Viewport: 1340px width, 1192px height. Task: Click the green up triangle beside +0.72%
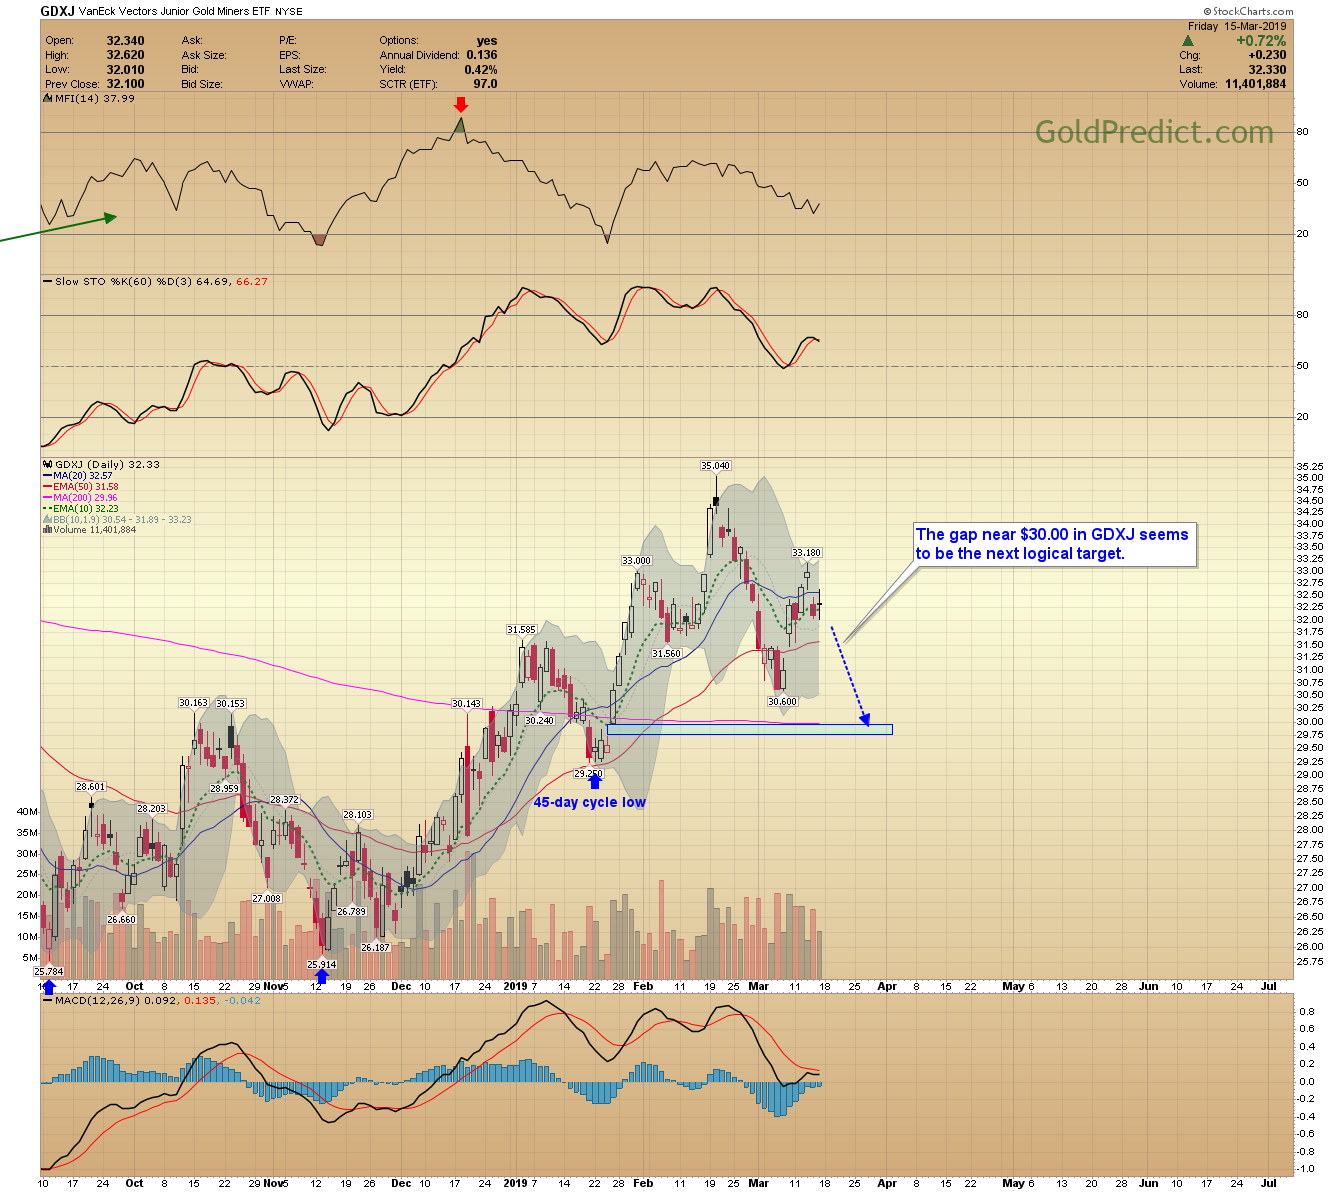(1187, 41)
